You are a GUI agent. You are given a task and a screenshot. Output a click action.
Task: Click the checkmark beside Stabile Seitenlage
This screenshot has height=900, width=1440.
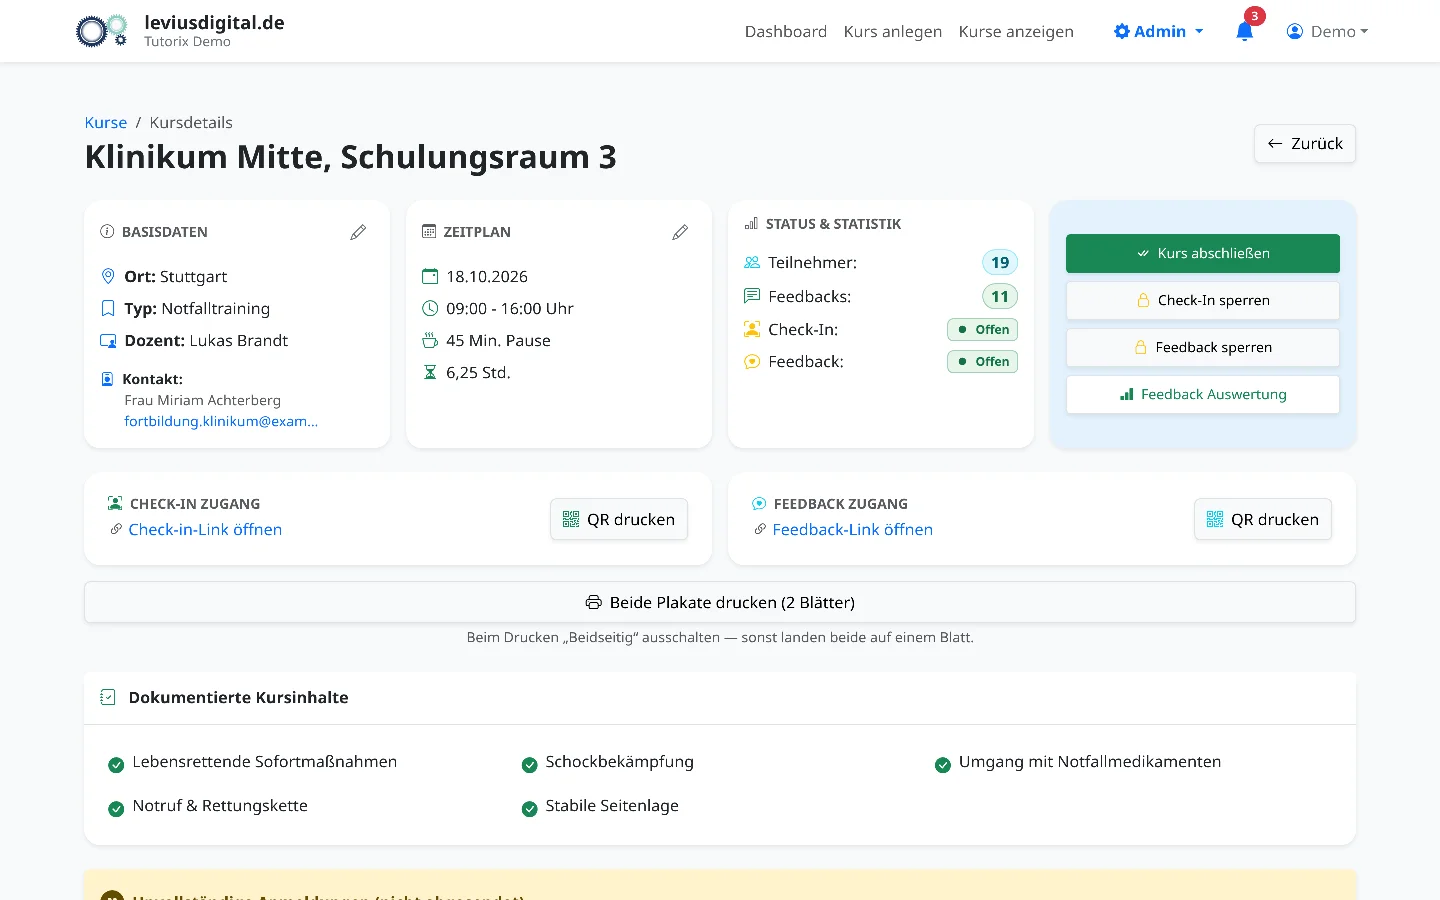[529, 809]
